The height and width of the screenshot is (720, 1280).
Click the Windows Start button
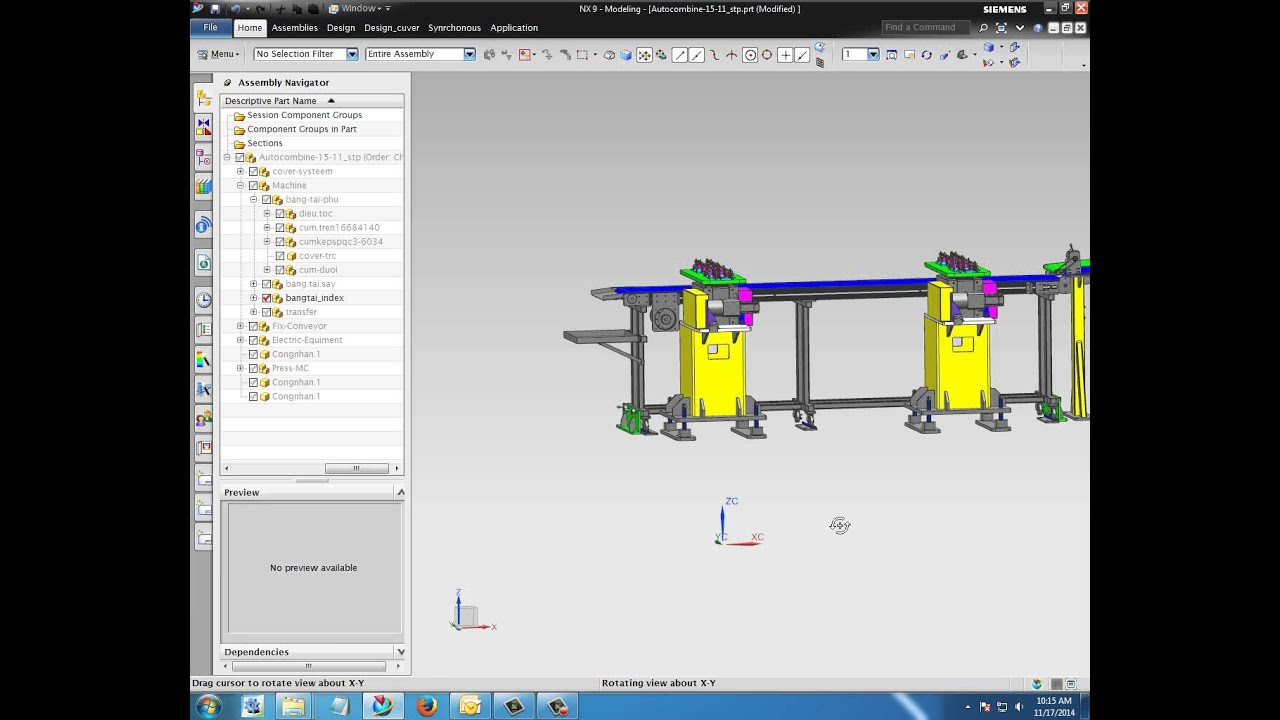(209, 707)
